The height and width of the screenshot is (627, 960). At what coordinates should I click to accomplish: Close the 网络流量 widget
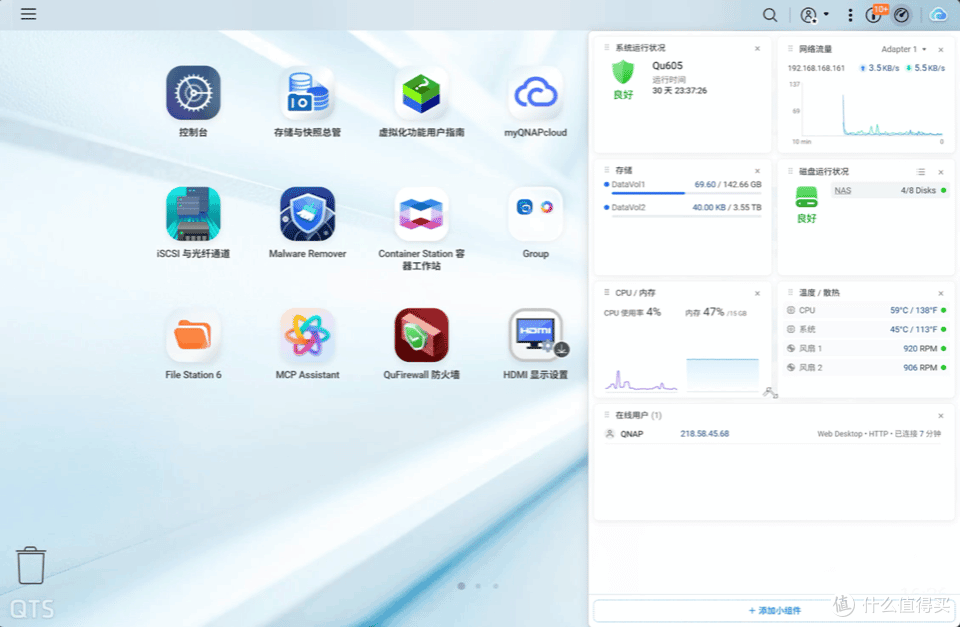tap(941, 49)
